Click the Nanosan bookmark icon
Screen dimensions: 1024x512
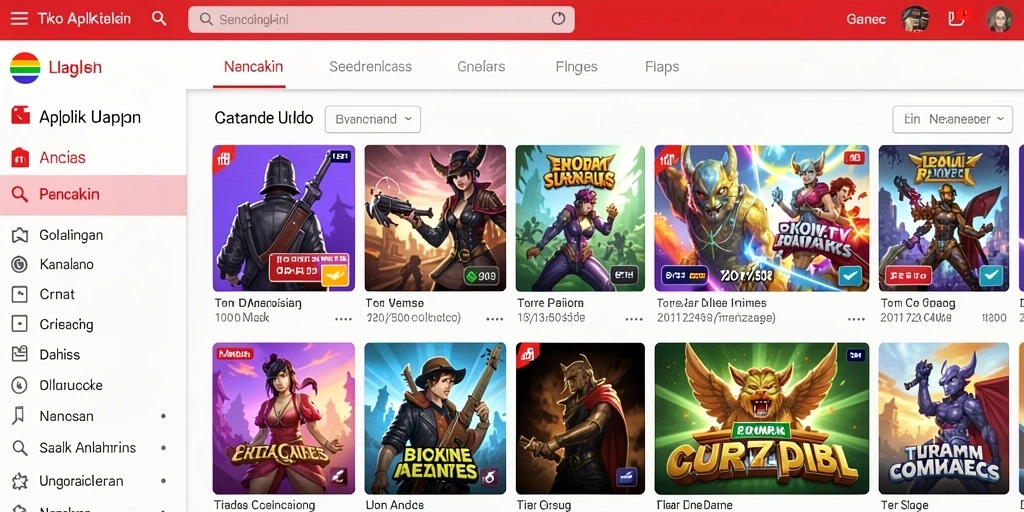[20, 416]
